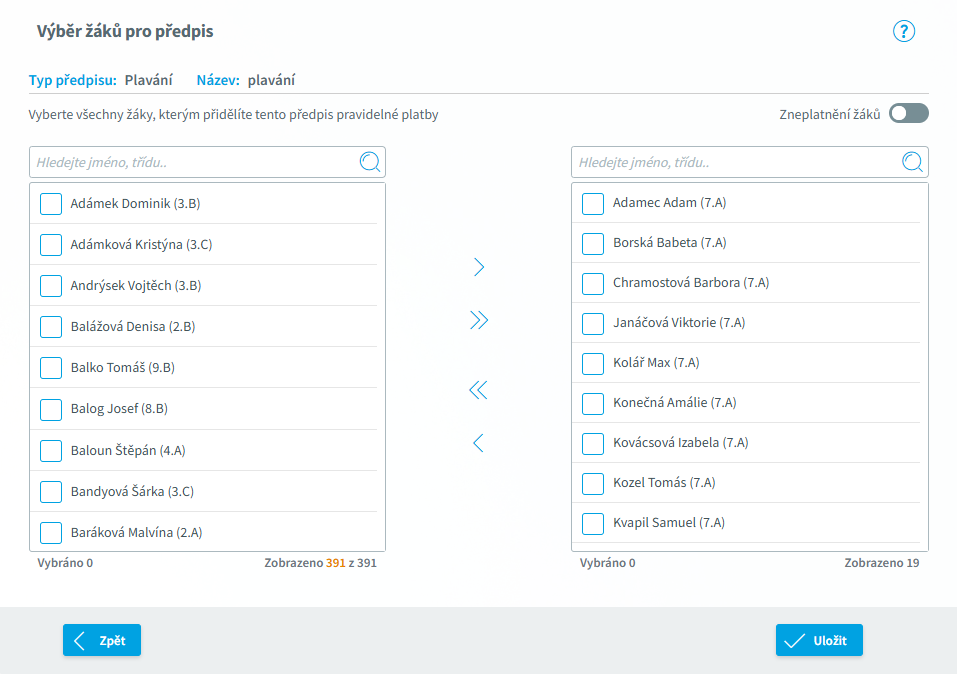The height and width of the screenshot is (674, 957).
Task: Click the search magnifier in left list
Action: pyautogui.click(x=370, y=162)
